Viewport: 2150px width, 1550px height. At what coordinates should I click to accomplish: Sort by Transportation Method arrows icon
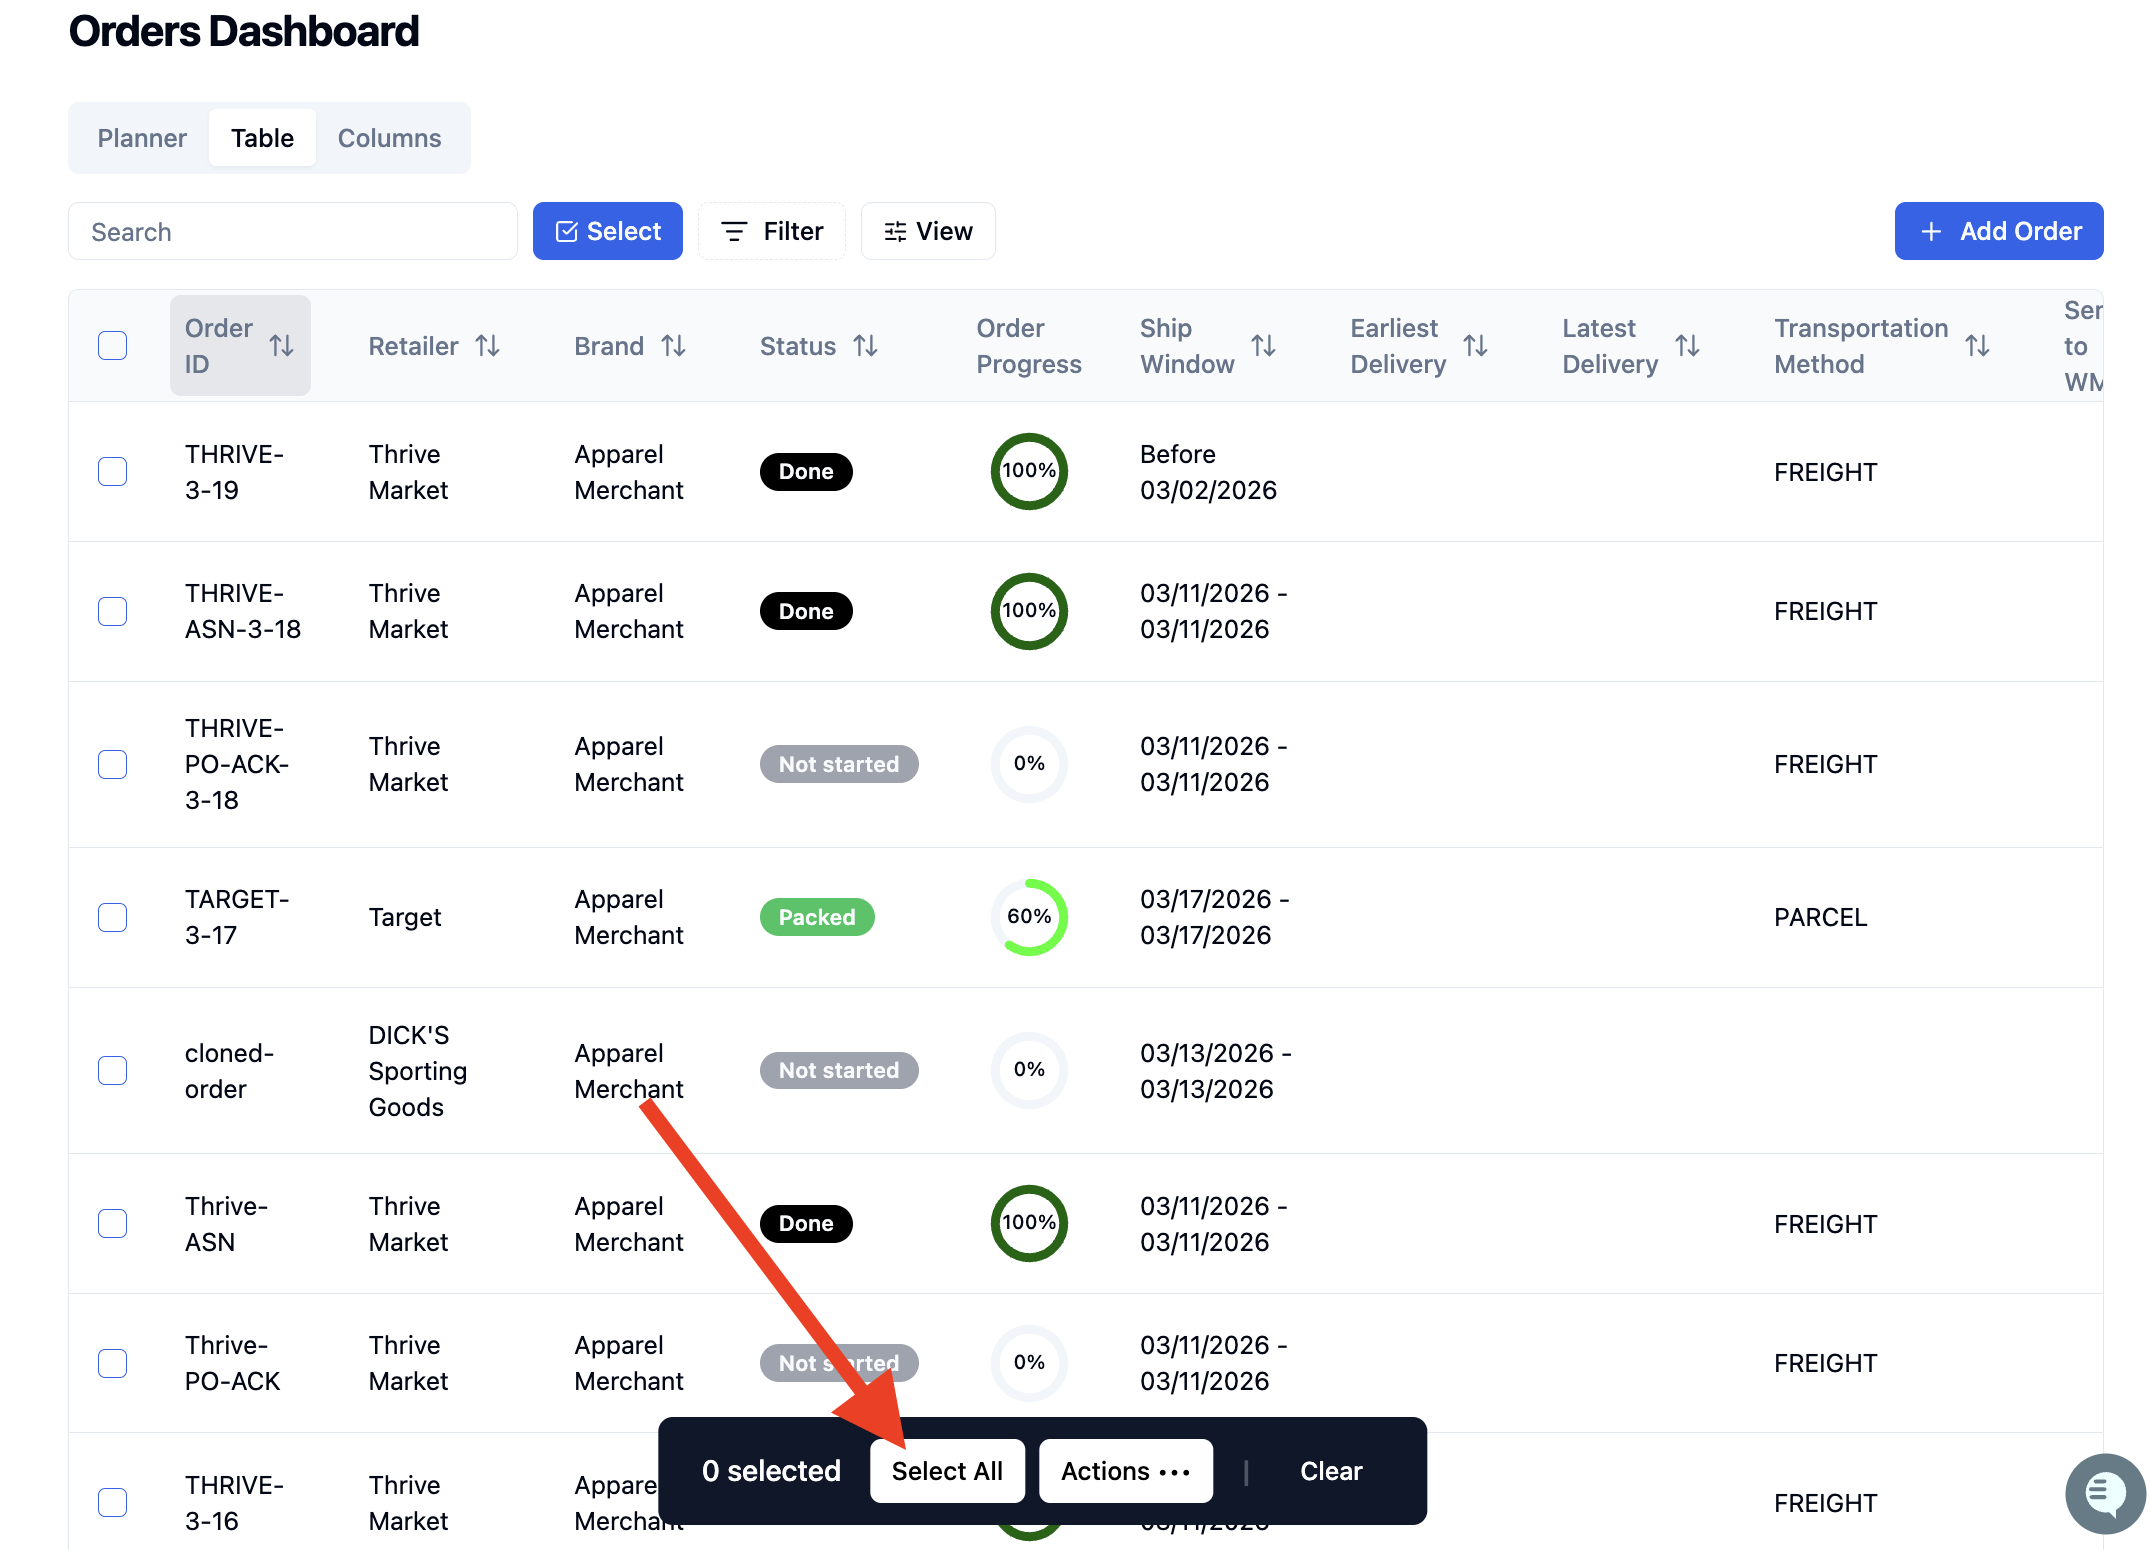pos(1977,346)
